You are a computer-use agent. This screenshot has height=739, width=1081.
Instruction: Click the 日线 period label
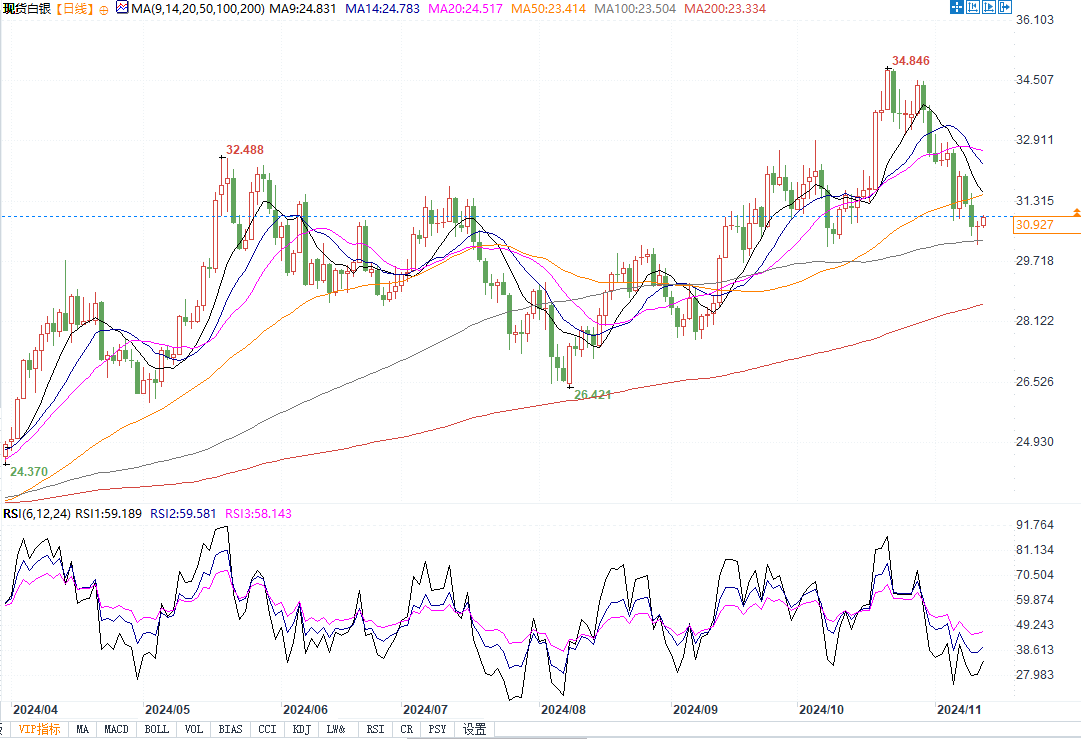point(74,8)
